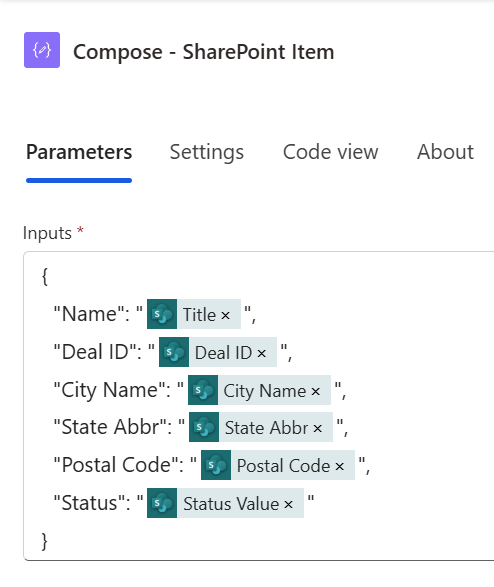Click the "State Abbr": key text

click(x=113, y=427)
